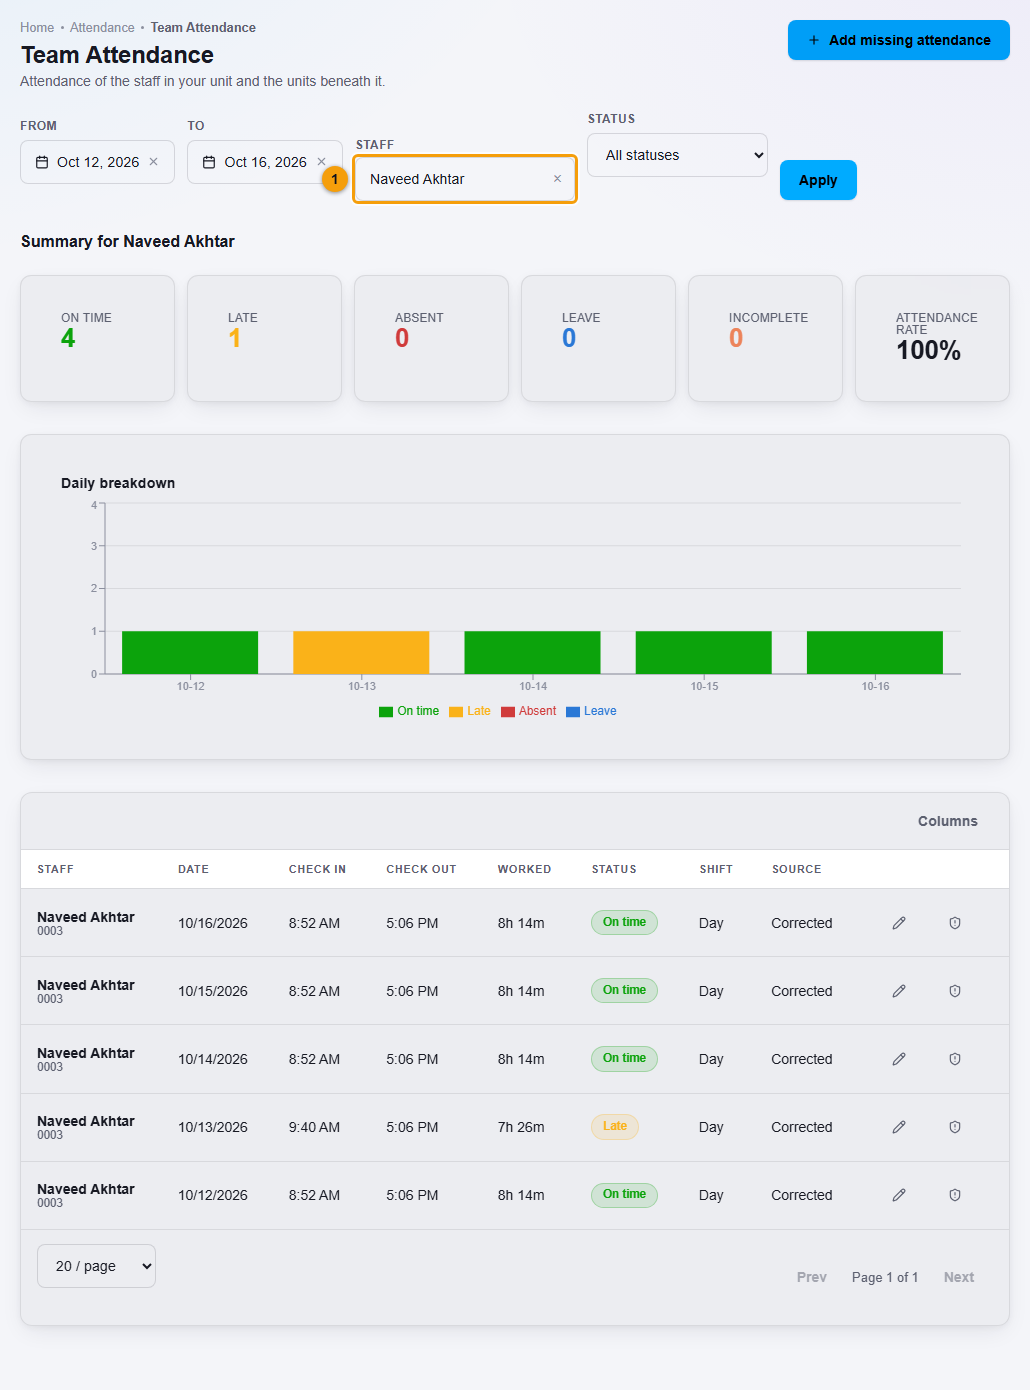The image size is (1030, 1390).
Task: Toggle the On time series in the chart legend
Action: [x=409, y=711]
